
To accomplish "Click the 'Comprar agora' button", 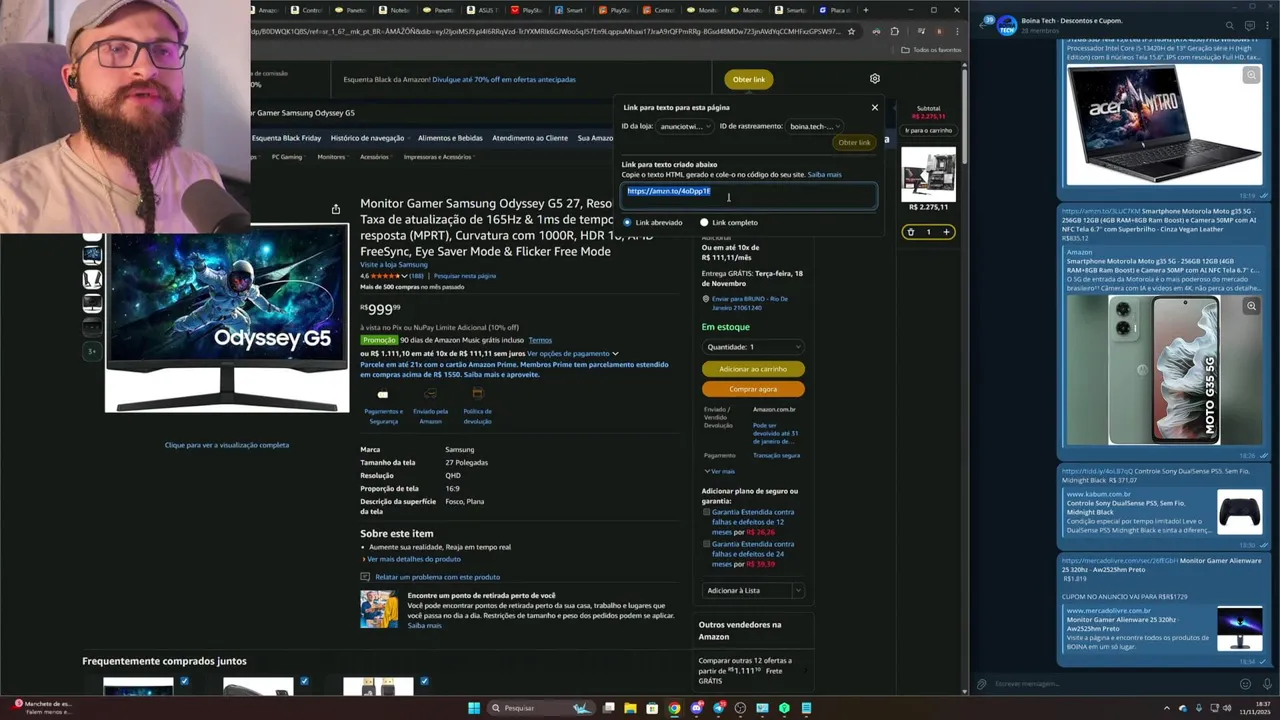I will coord(753,389).
